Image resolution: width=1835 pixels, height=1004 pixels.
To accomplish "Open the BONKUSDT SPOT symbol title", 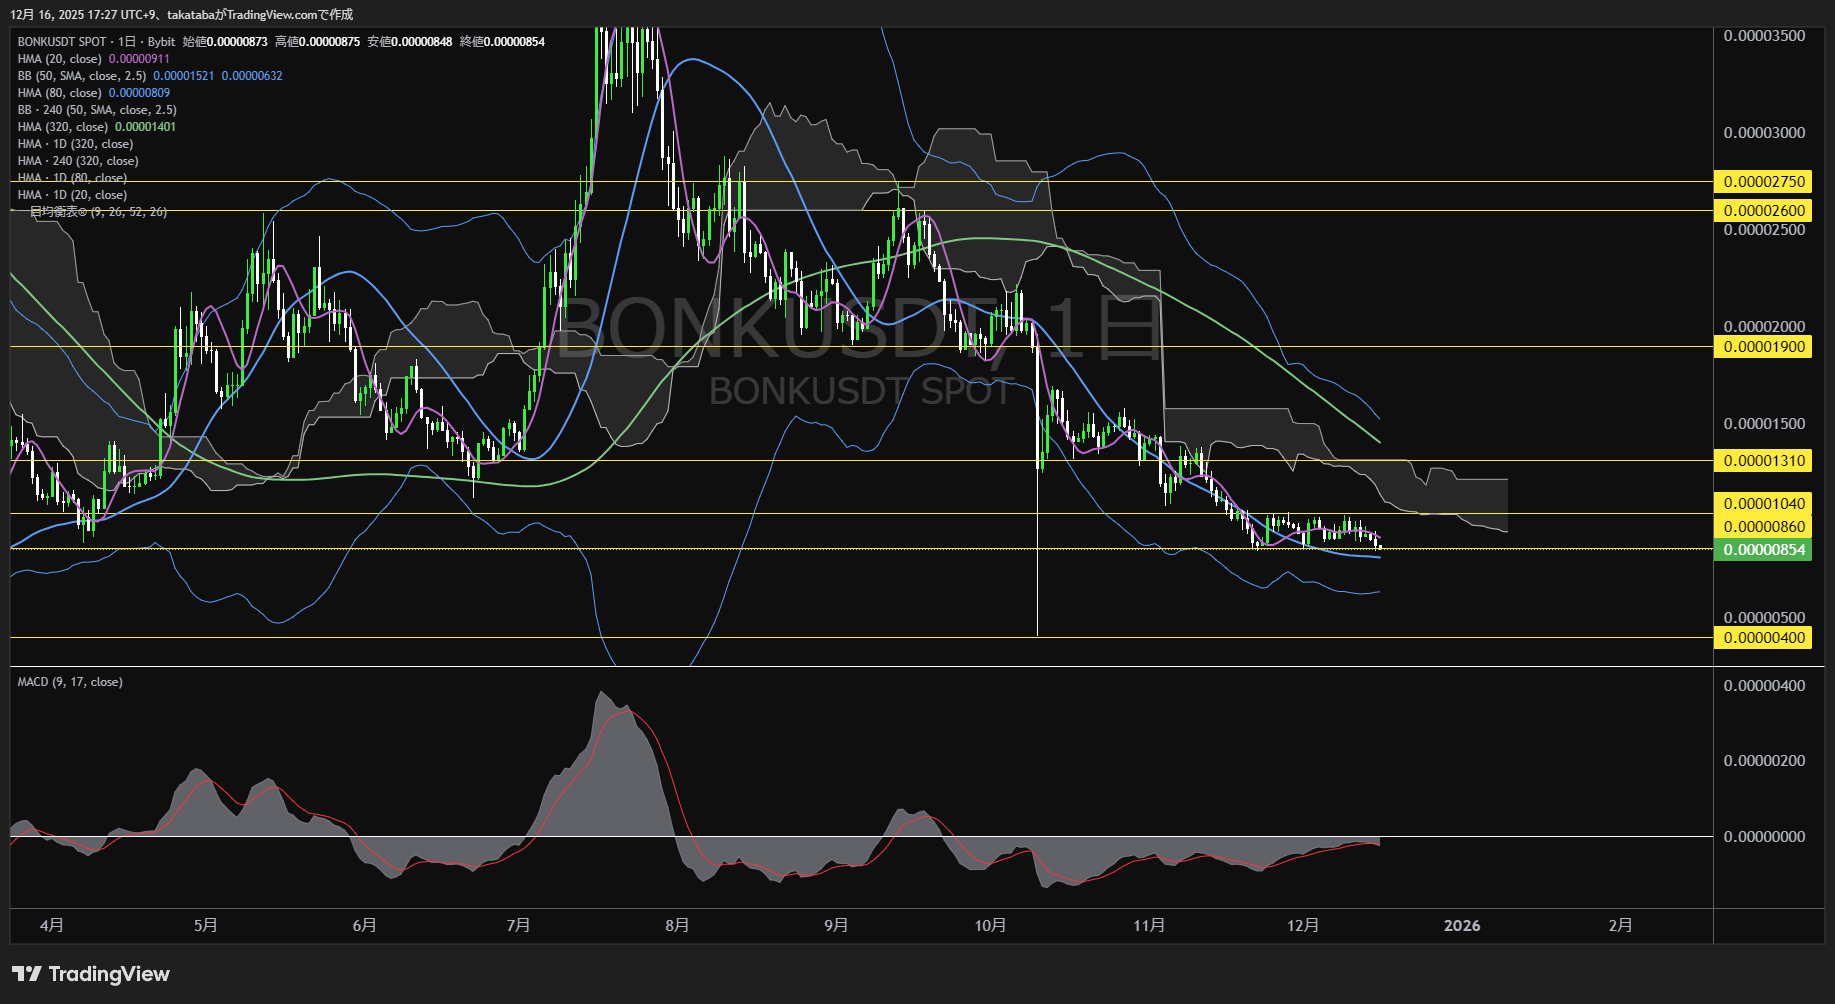I will 62,42.
